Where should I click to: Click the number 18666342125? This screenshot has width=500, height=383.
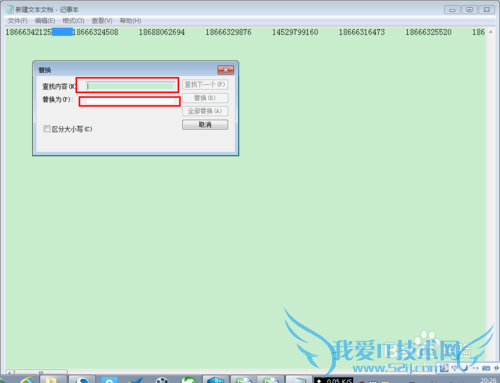[28, 32]
